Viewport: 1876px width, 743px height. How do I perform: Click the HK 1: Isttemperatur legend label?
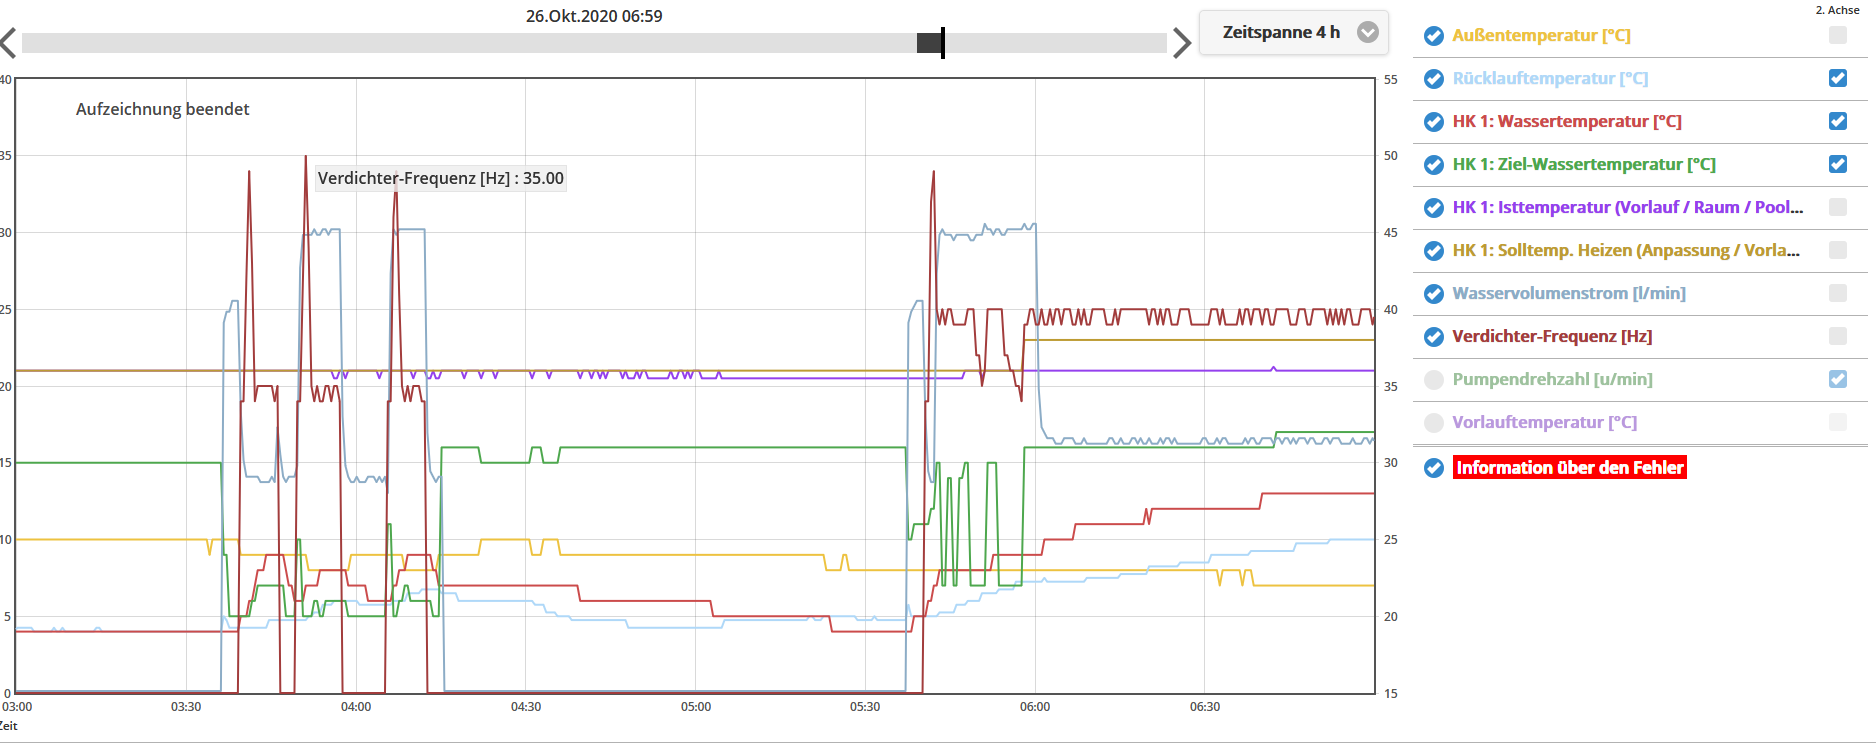[1627, 207]
